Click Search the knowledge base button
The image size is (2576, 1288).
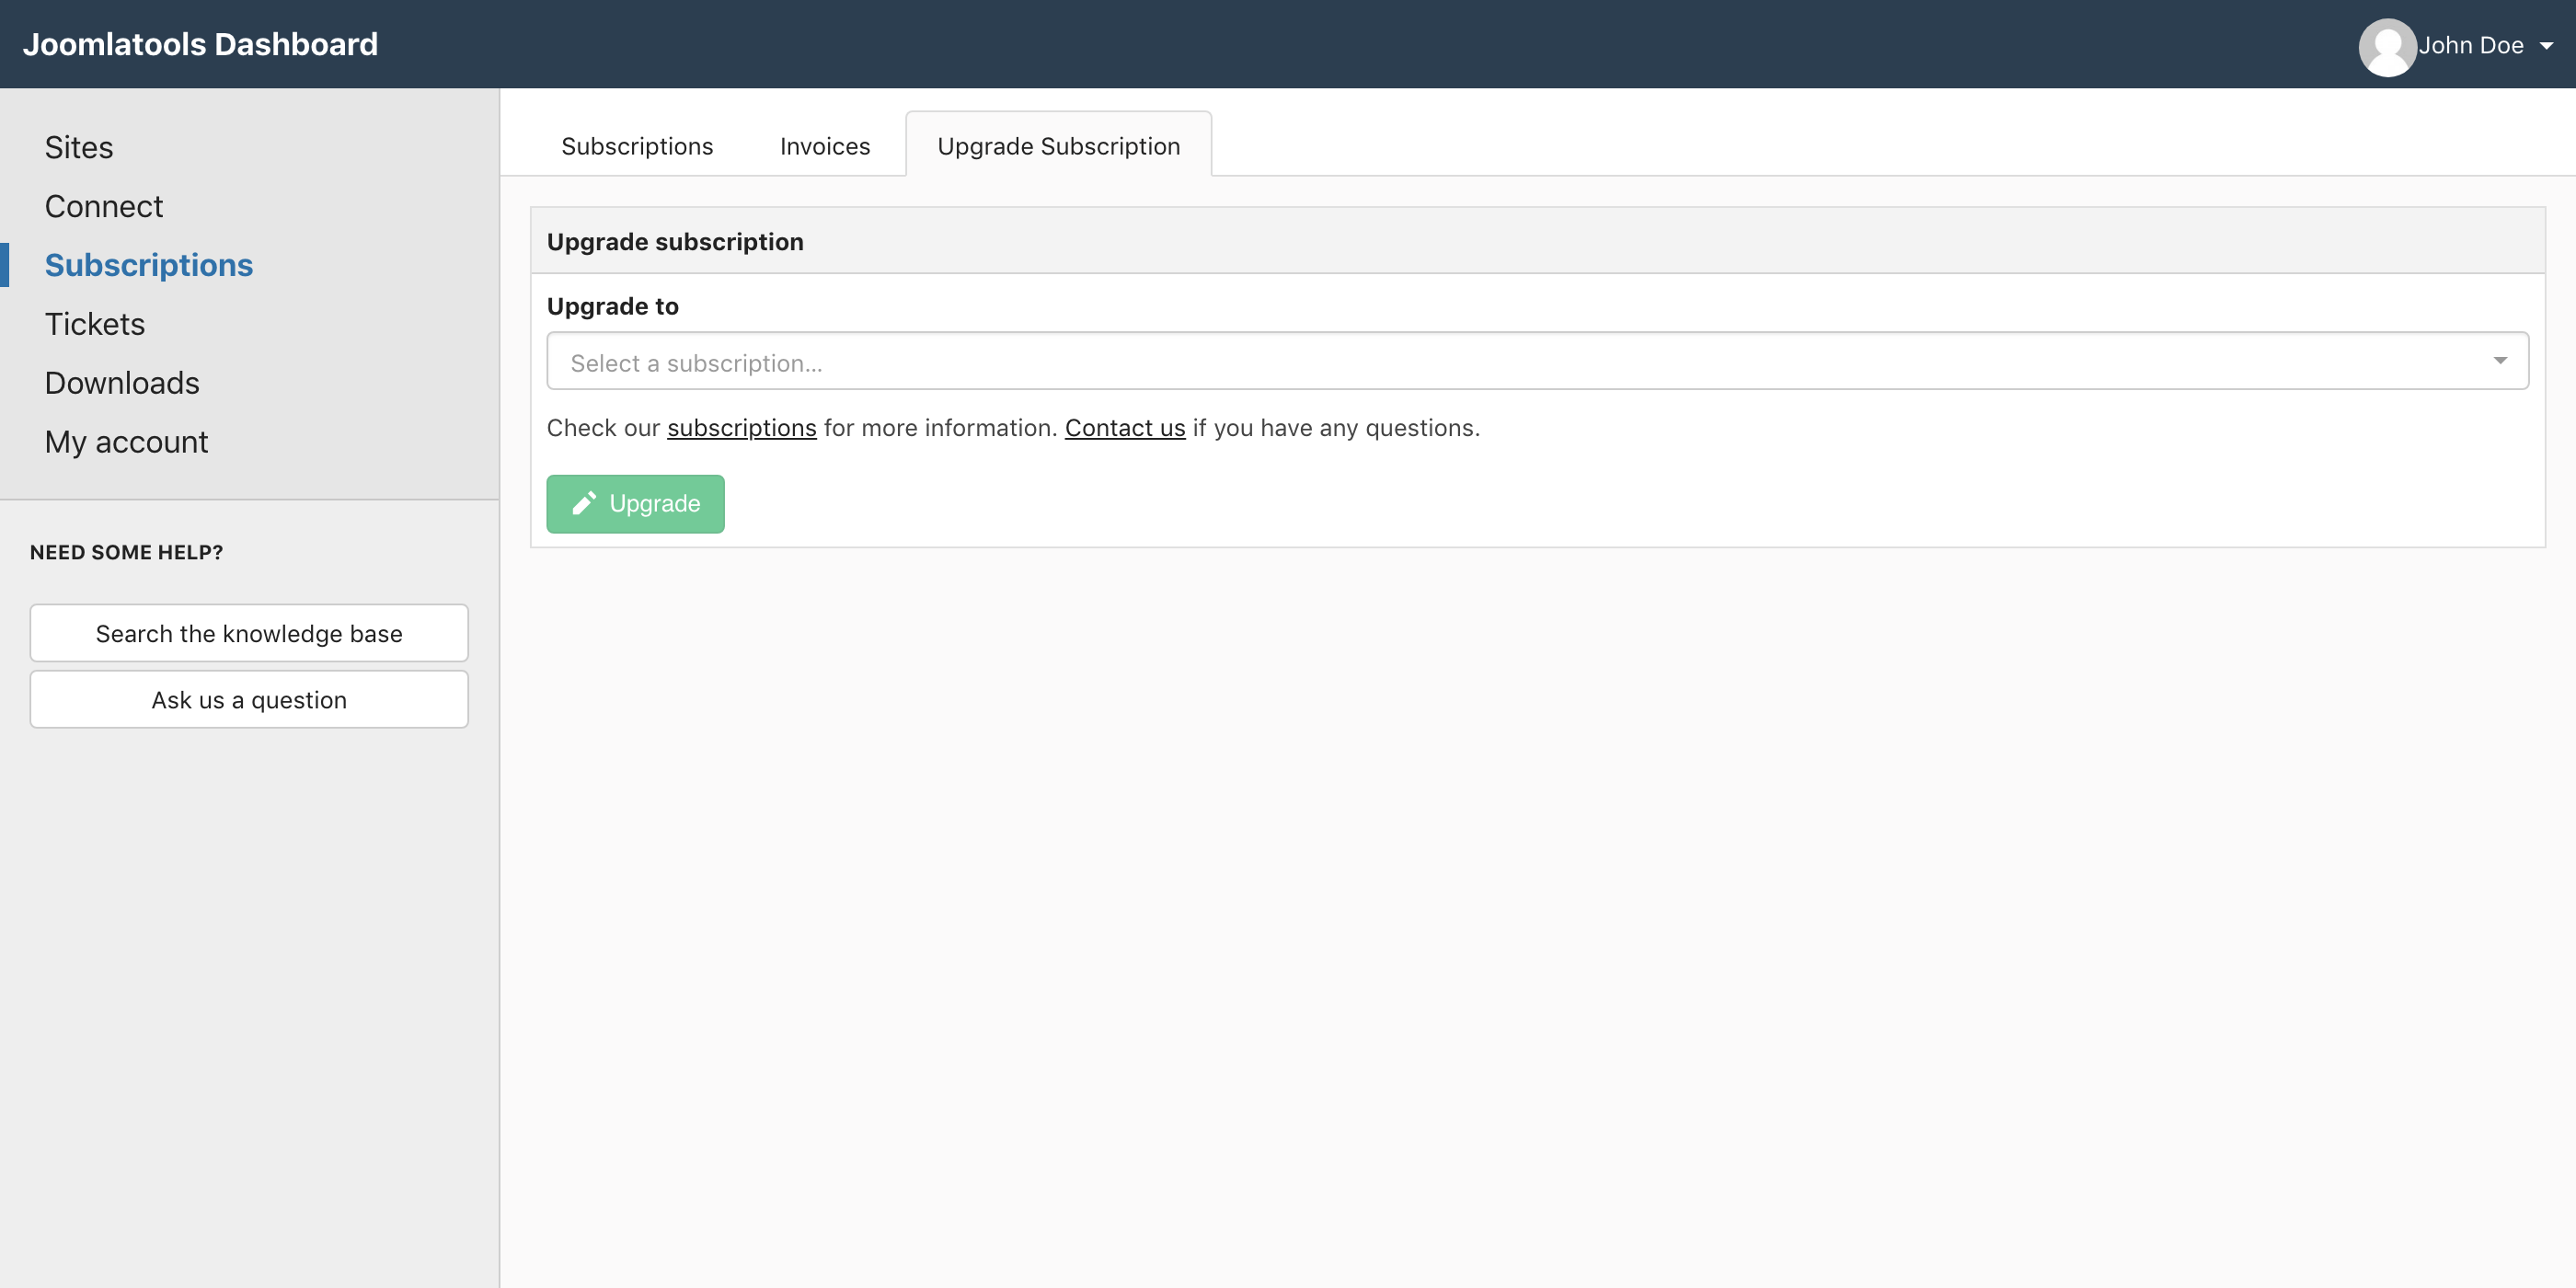[249, 633]
